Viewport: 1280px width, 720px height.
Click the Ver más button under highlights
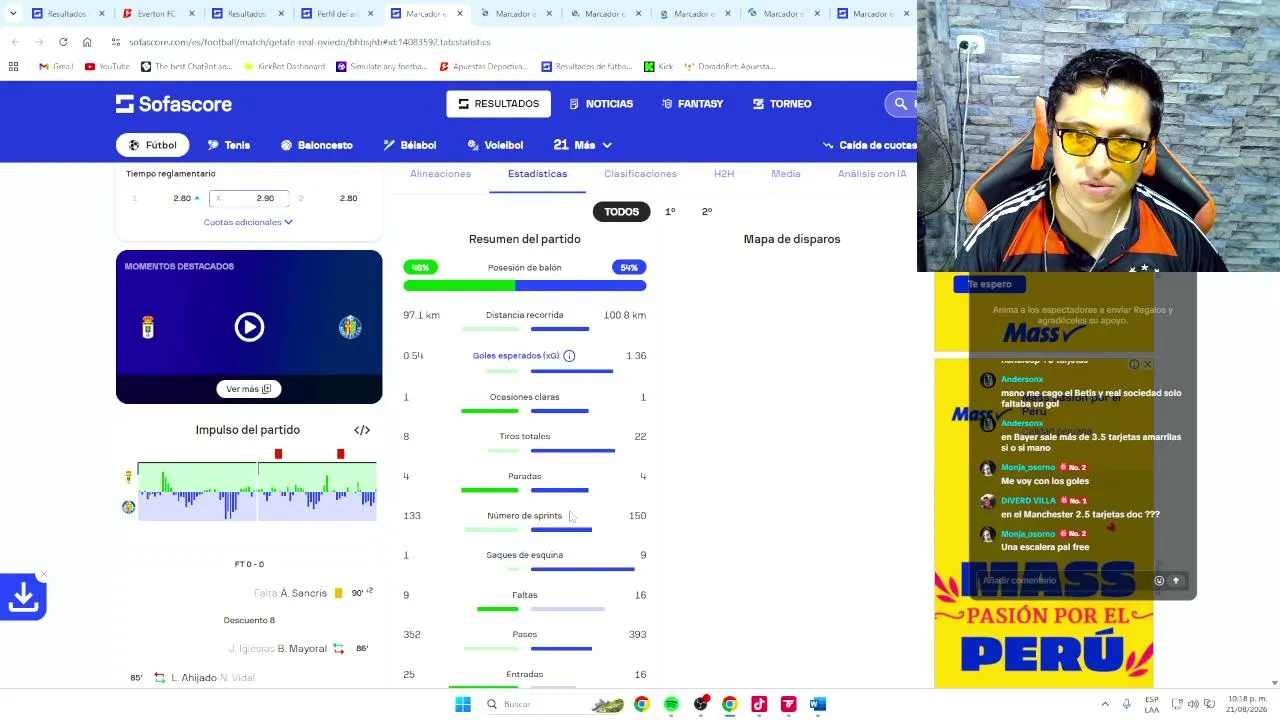coord(249,389)
